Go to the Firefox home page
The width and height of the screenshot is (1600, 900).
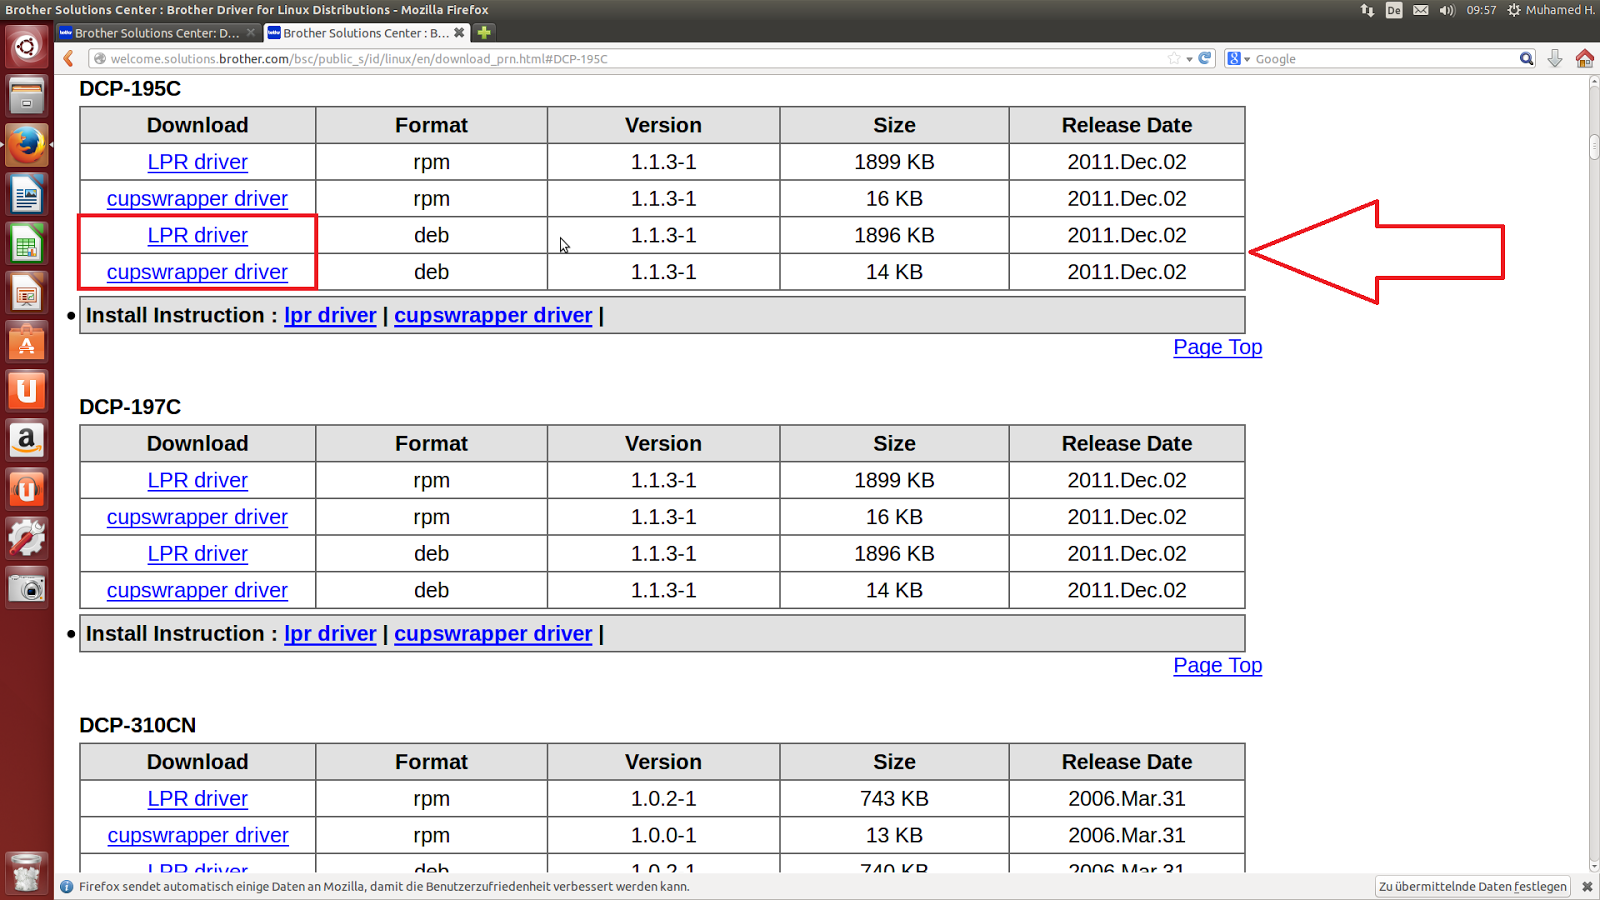point(1585,59)
